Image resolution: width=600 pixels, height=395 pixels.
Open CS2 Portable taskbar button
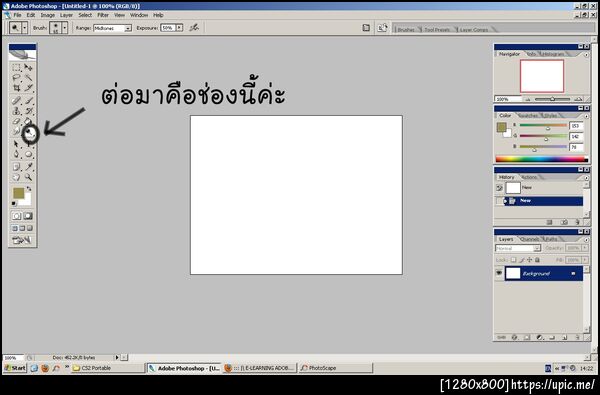tap(107, 368)
